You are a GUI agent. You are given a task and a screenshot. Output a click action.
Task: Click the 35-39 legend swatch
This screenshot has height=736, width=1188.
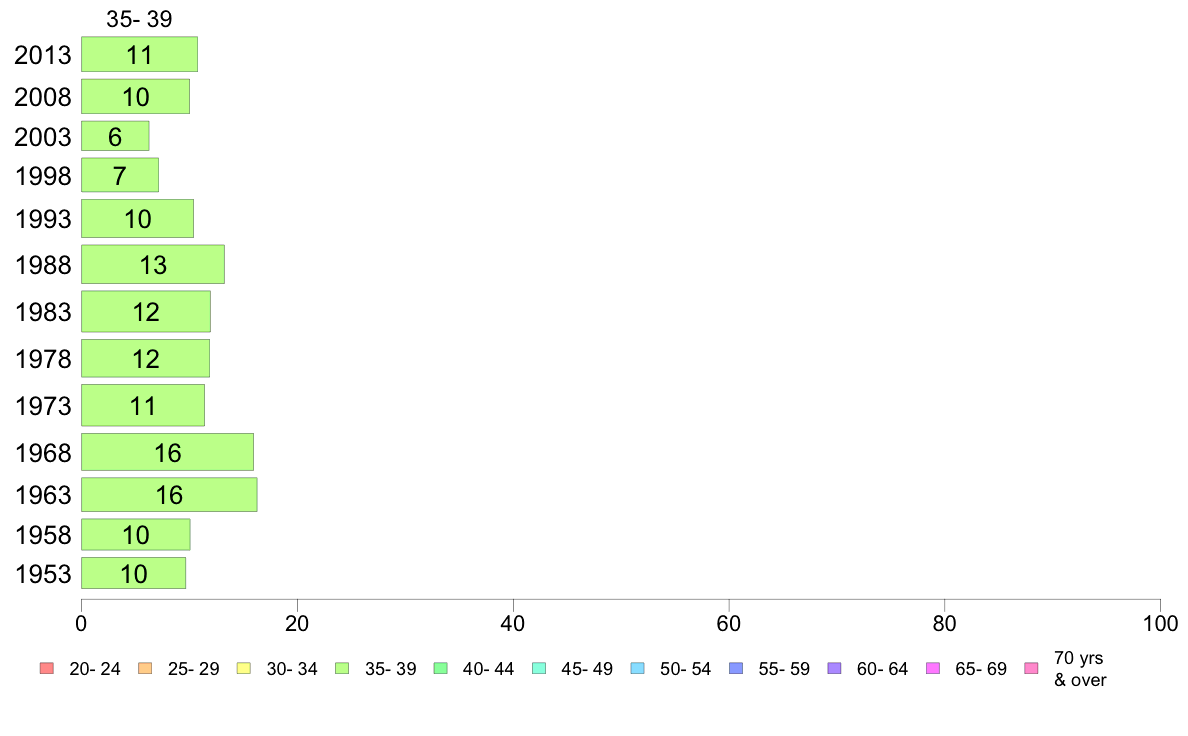point(342,669)
